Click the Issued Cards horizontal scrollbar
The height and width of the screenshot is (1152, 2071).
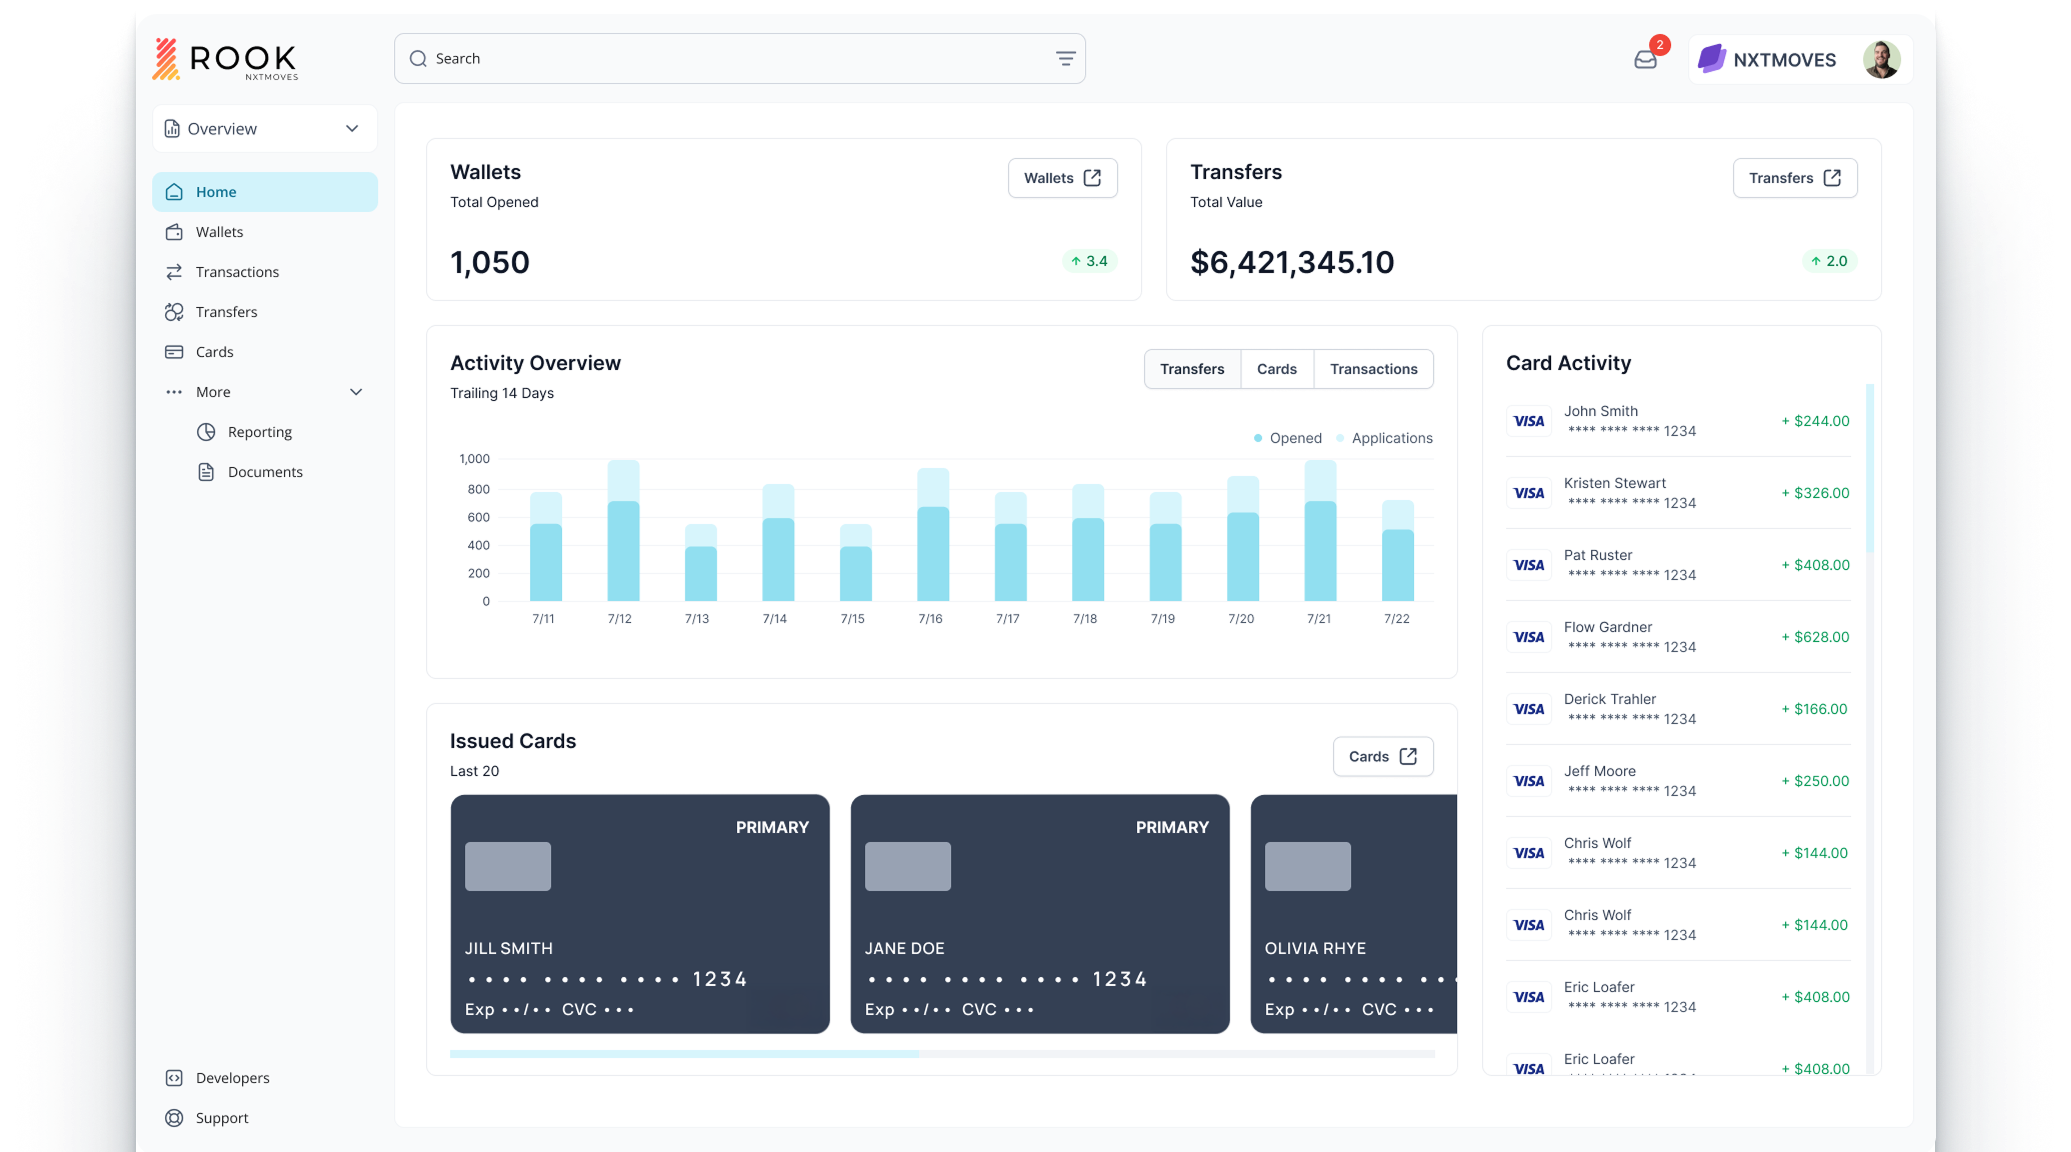(x=685, y=1054)
